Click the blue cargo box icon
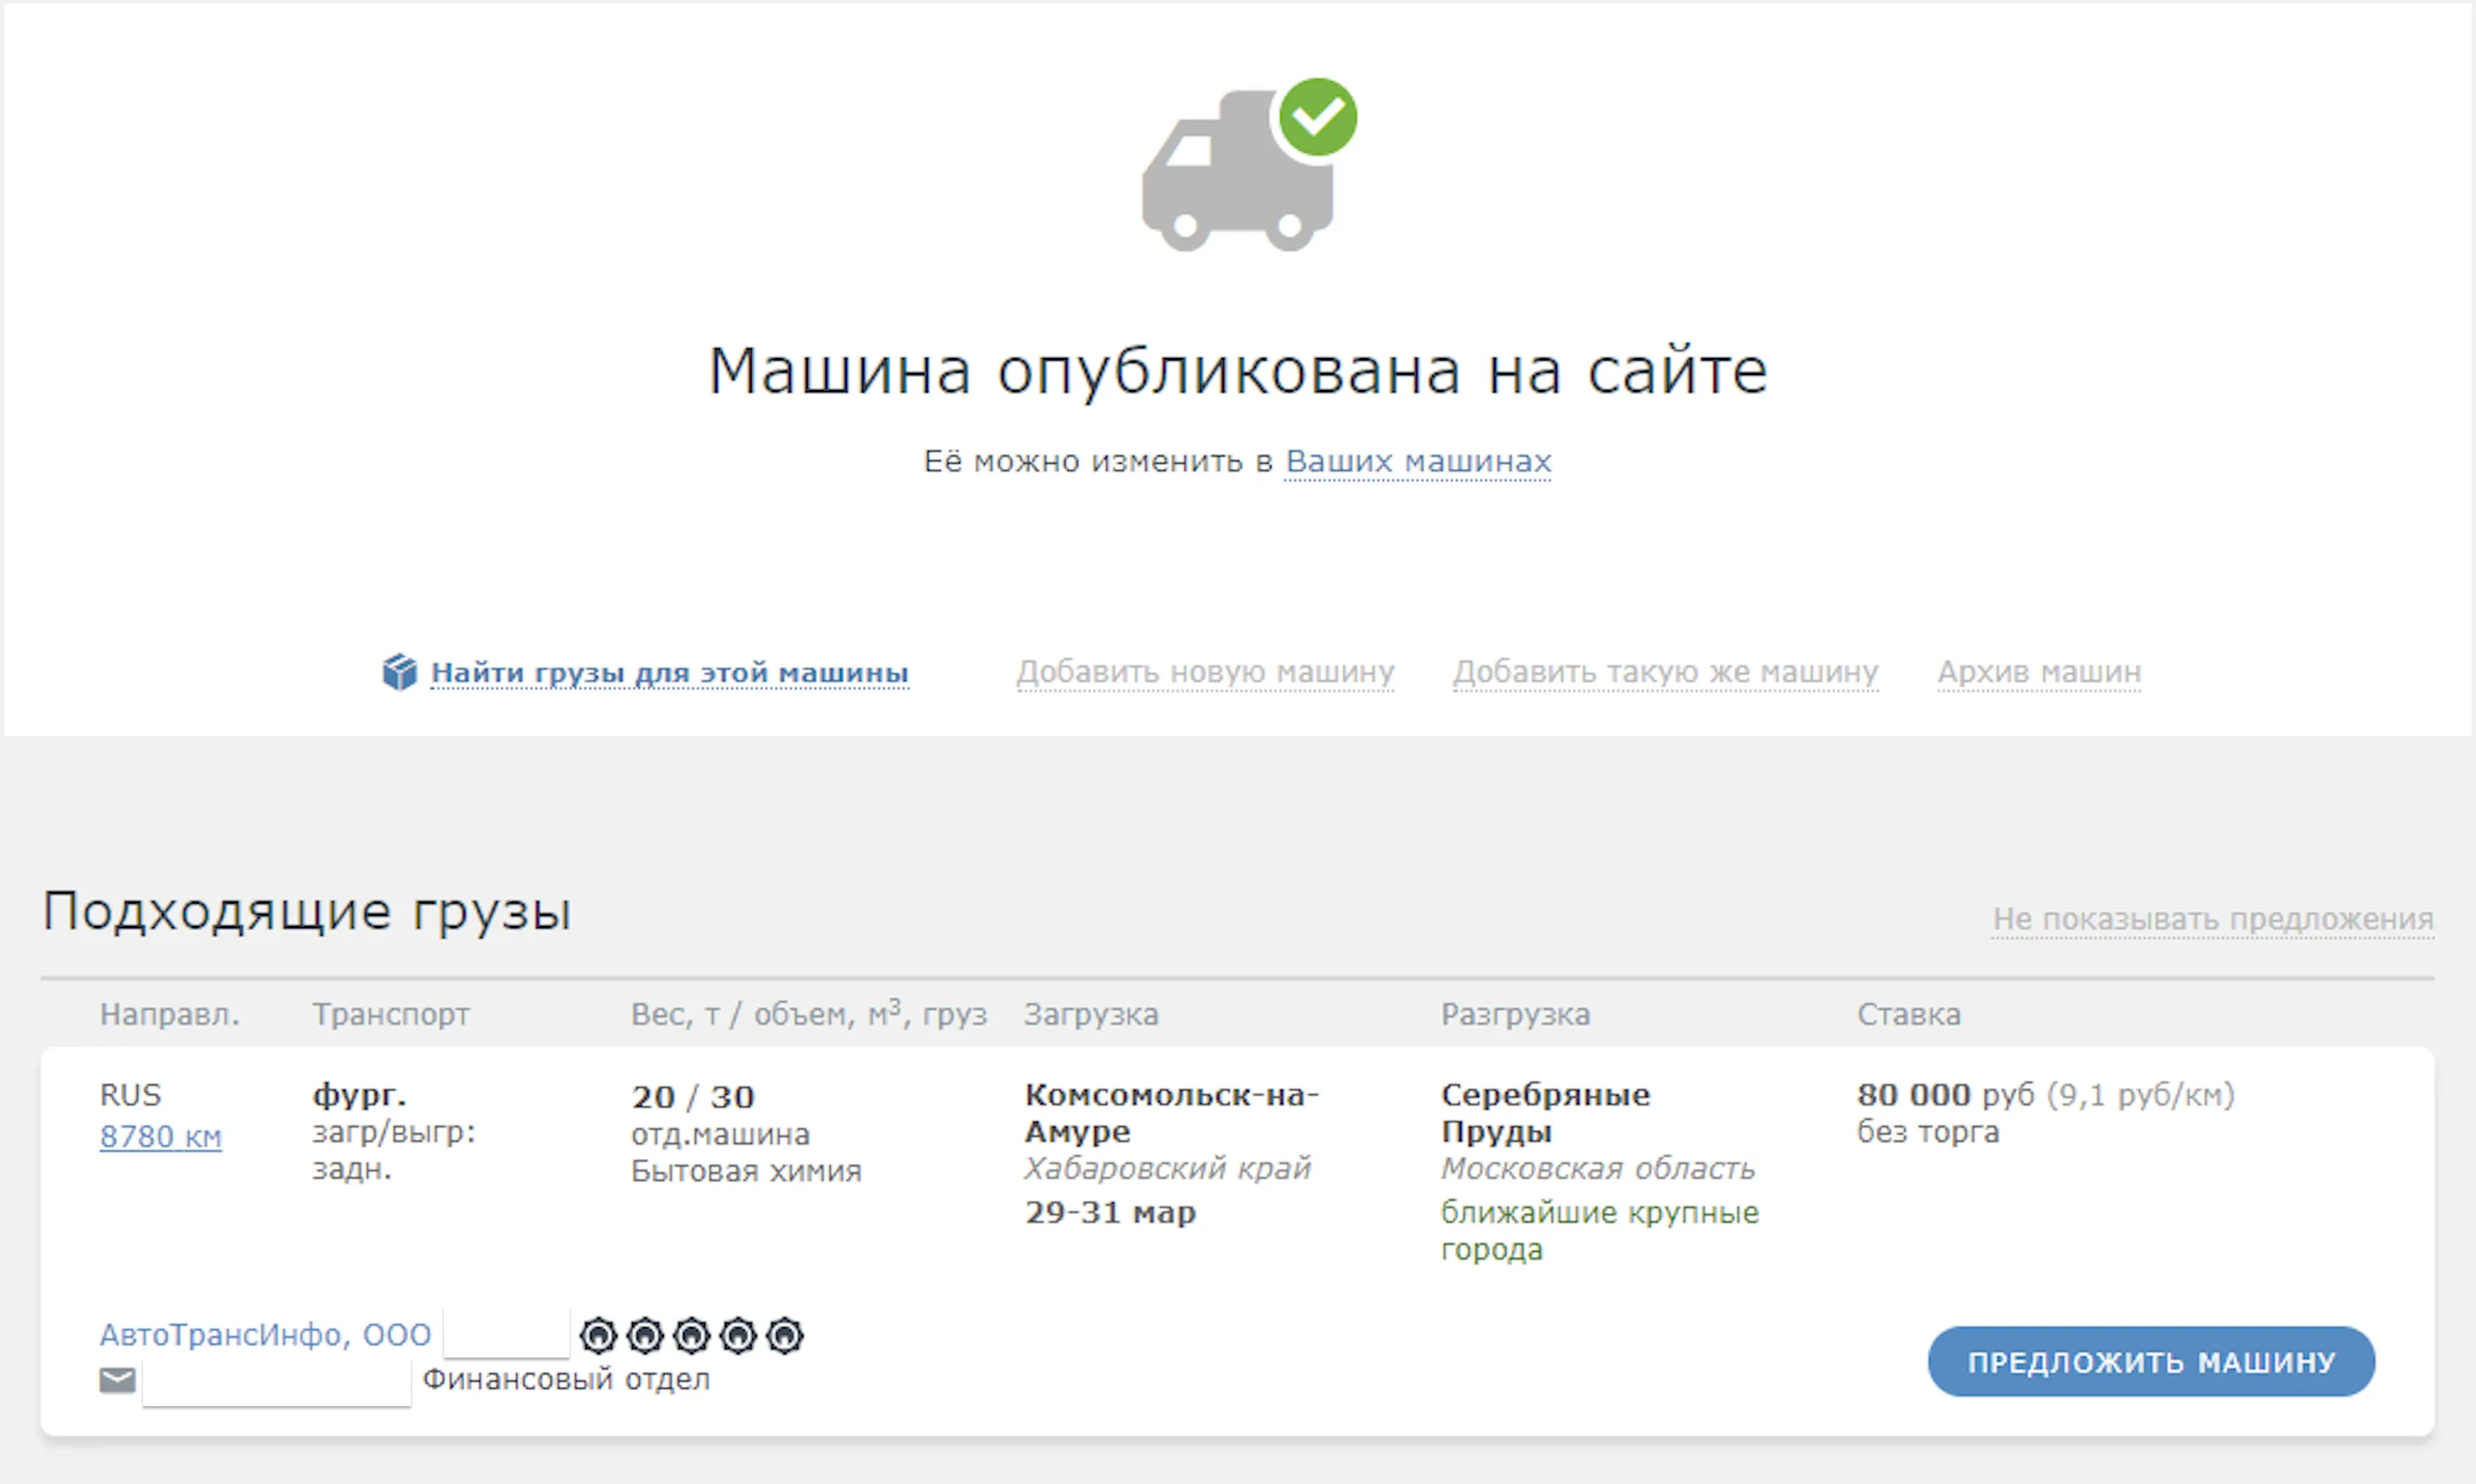Image resolution: width=2476 pixels, height=1484 pixels. pos(399,672)
